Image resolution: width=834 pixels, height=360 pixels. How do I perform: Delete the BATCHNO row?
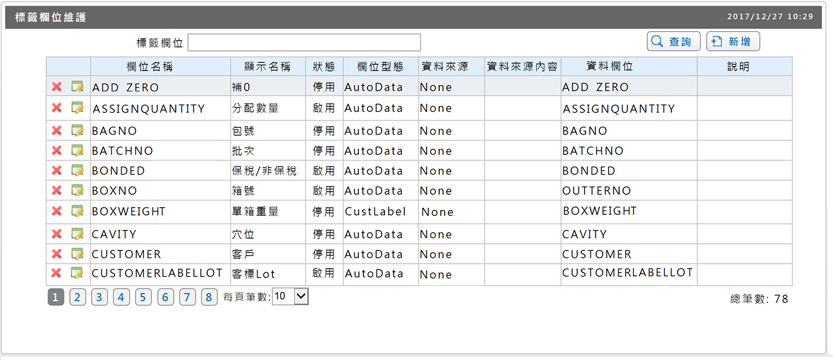pos(56,150)
